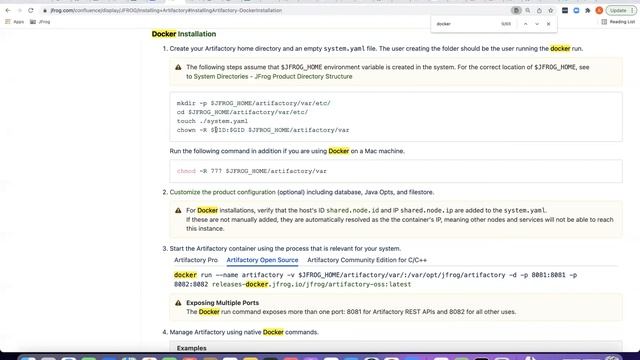Click the find match count 5/55
This screenshot has width=640, height=360.
(506, 24)
